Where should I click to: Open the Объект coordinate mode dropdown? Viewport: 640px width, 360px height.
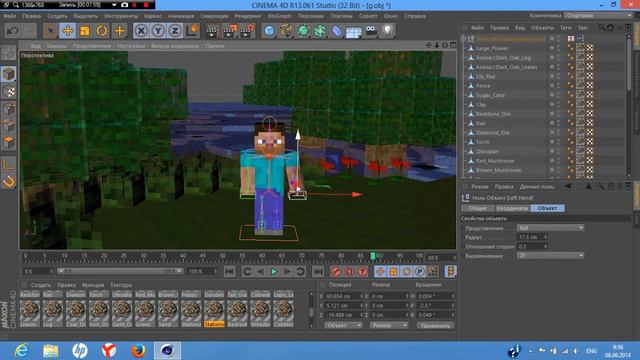[x=343, y=325]
